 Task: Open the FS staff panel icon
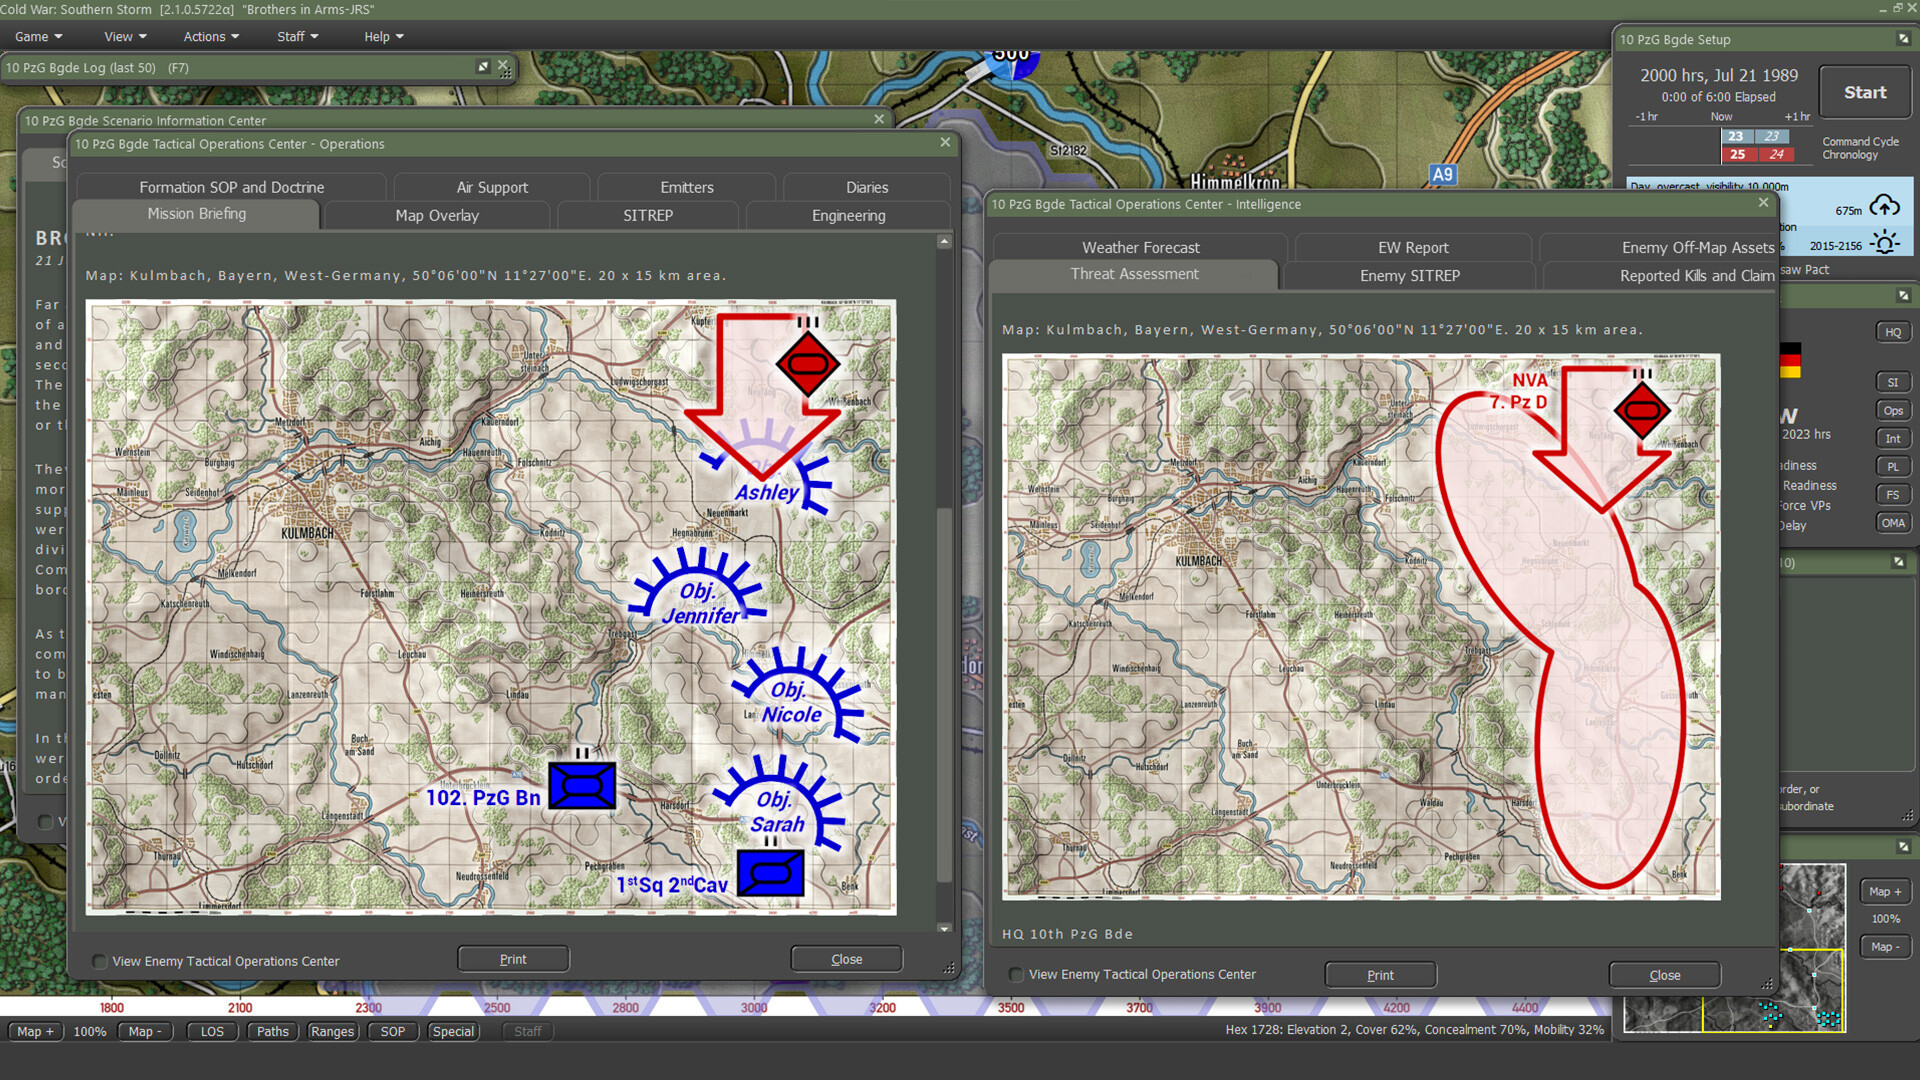click(x=1893, y=494)
